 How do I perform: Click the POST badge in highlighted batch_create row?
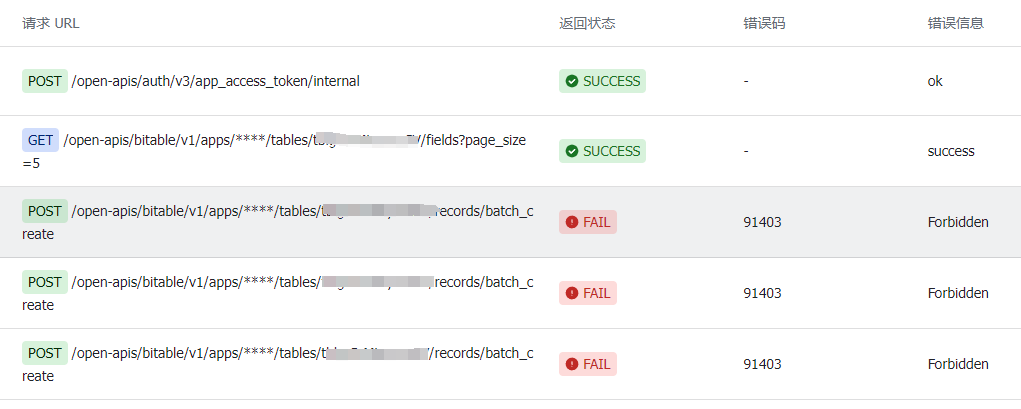coord(45,211)
